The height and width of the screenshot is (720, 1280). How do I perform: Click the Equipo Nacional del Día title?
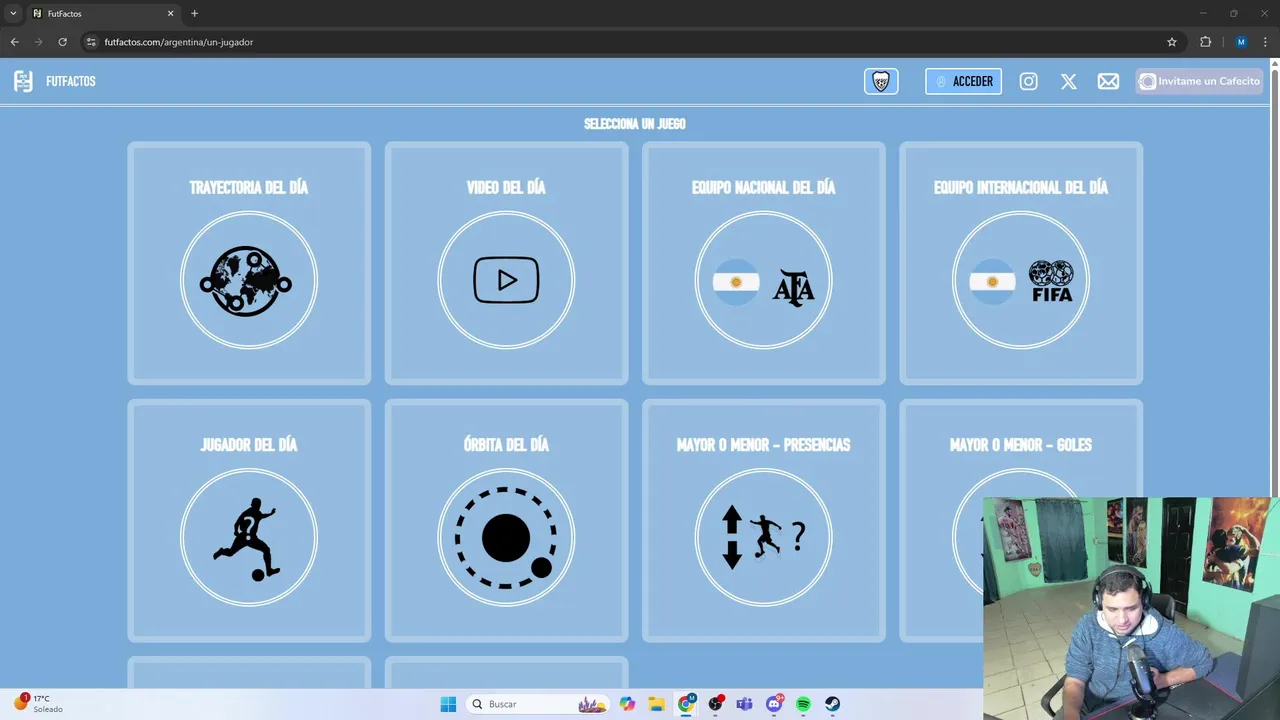pos(763,187)
